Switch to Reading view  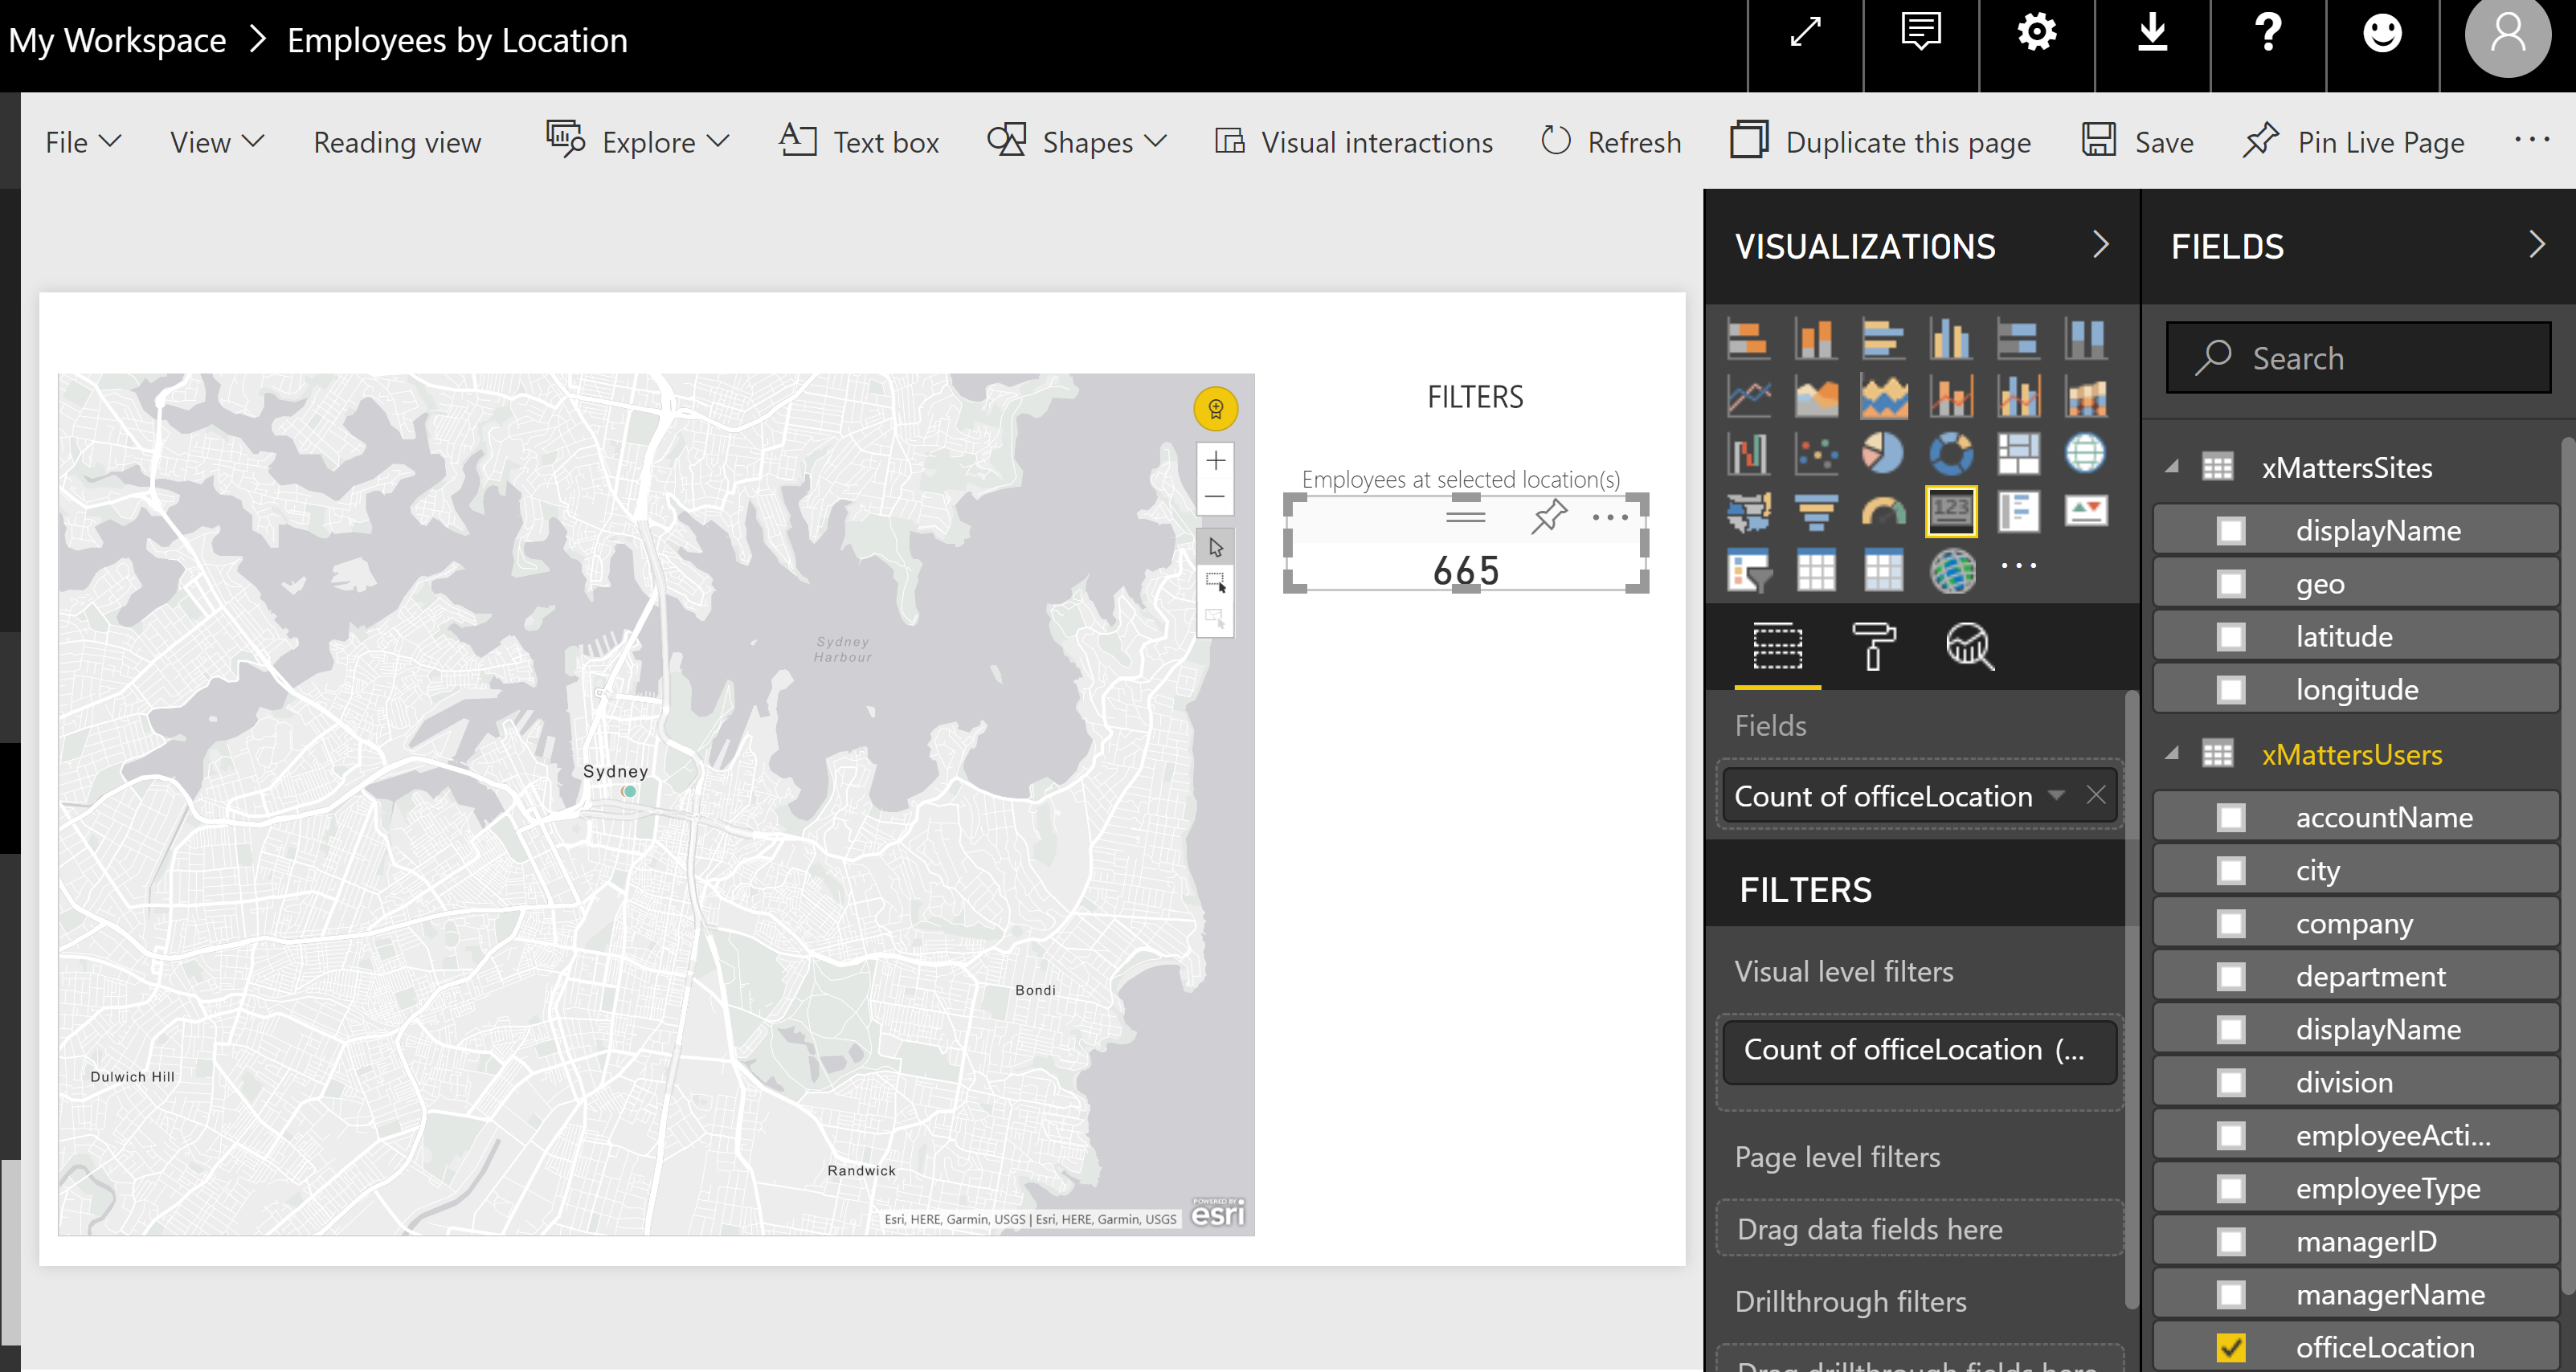(397, 142)
